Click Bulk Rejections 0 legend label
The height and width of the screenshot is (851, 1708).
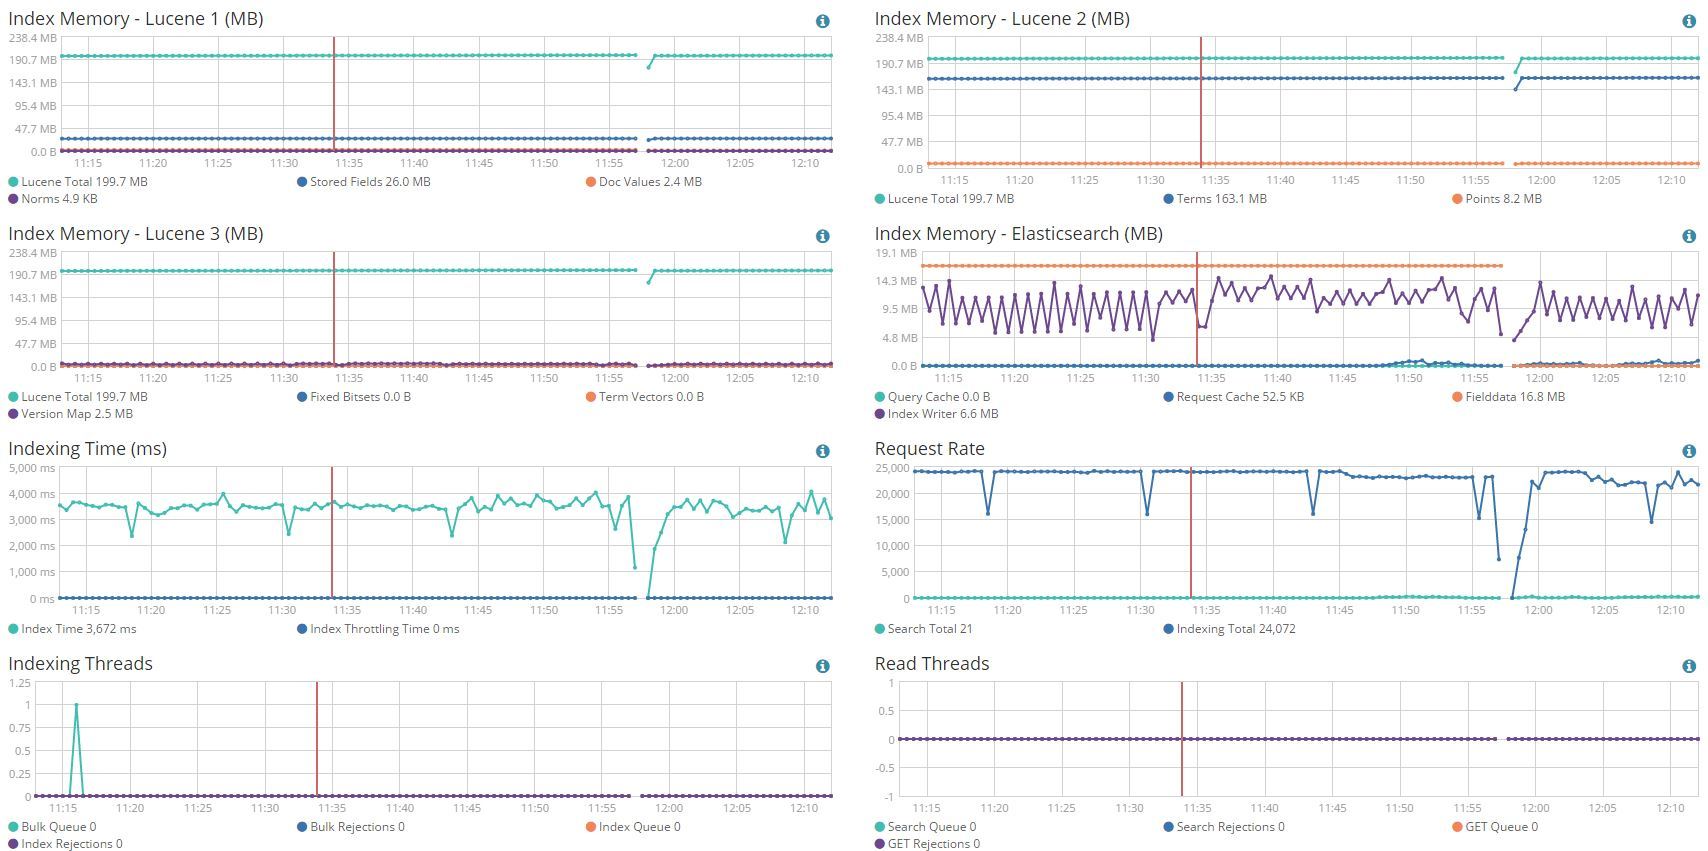pyautogui.click(x=357, y=827)
